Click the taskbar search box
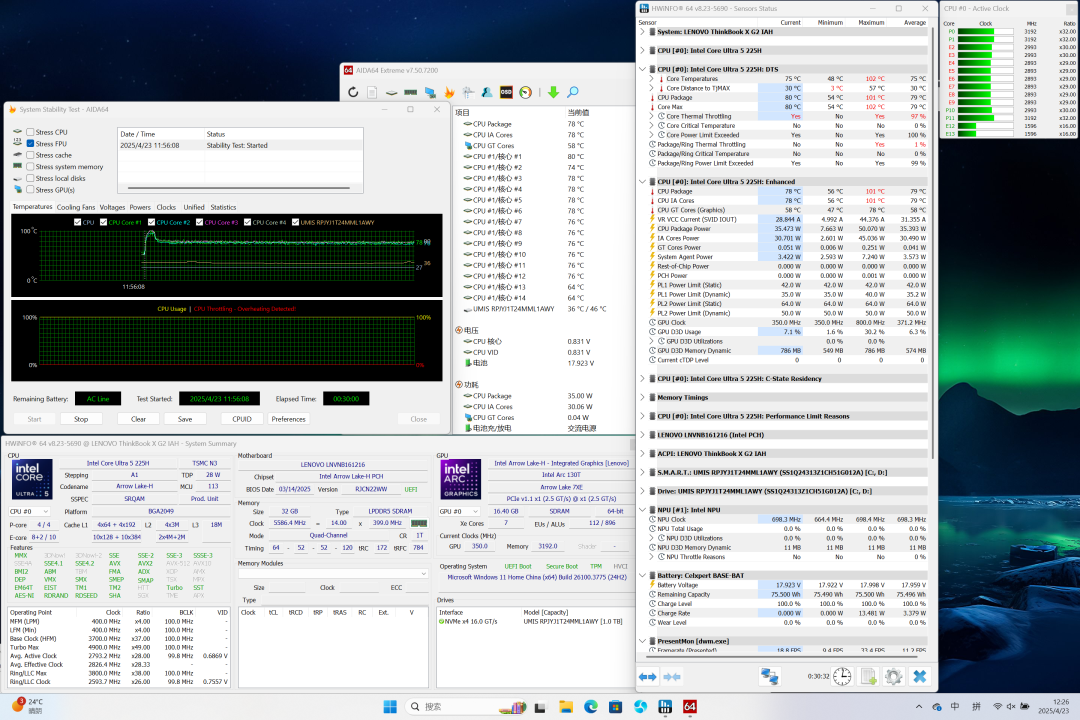The image size is (1080, 720). [x=467, y=707]
